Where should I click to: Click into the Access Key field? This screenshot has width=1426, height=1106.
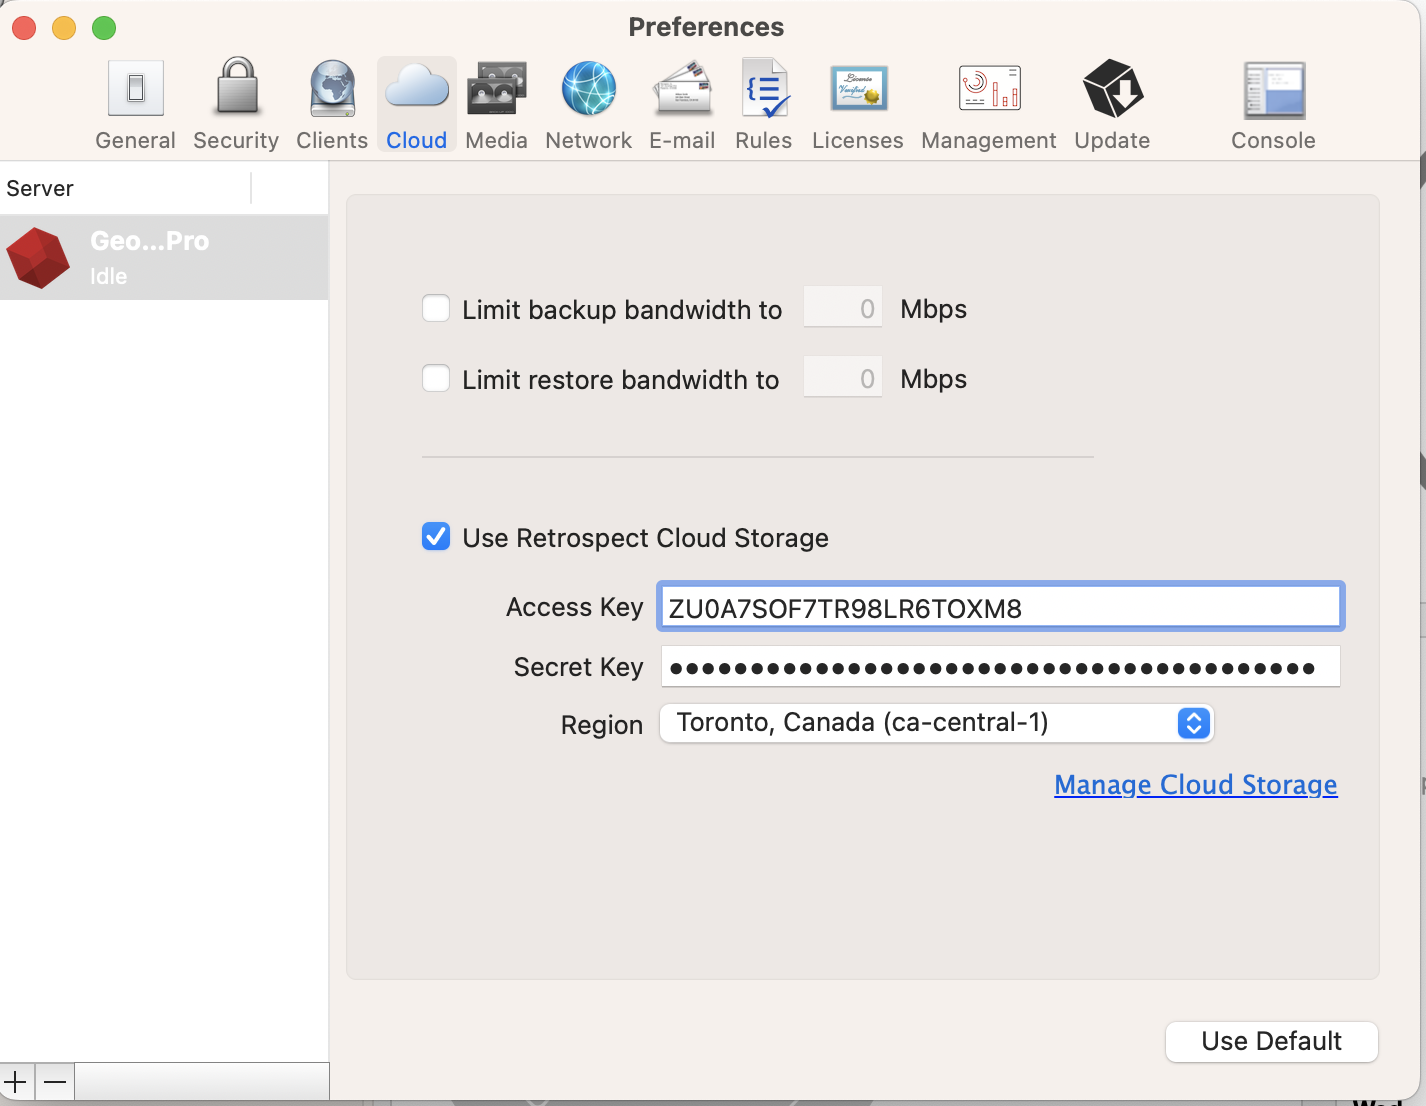1000,607
